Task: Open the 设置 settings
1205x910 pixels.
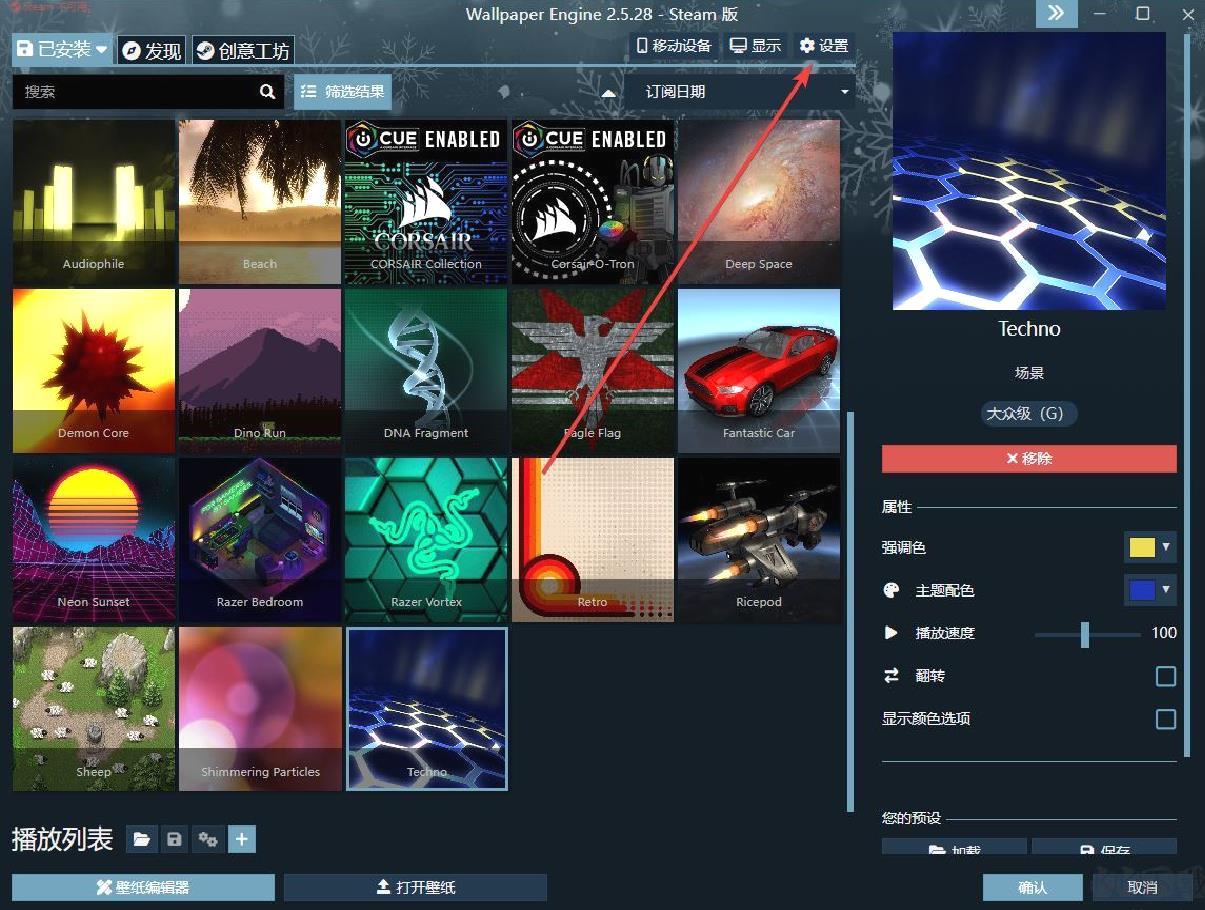Action: click(x=824, y=45)
